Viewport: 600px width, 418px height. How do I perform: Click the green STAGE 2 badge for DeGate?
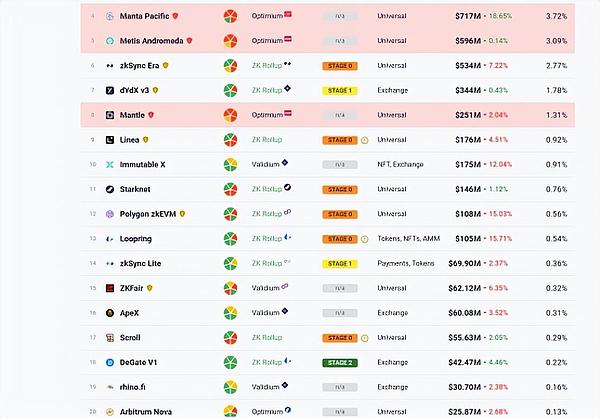coord(339,362)
